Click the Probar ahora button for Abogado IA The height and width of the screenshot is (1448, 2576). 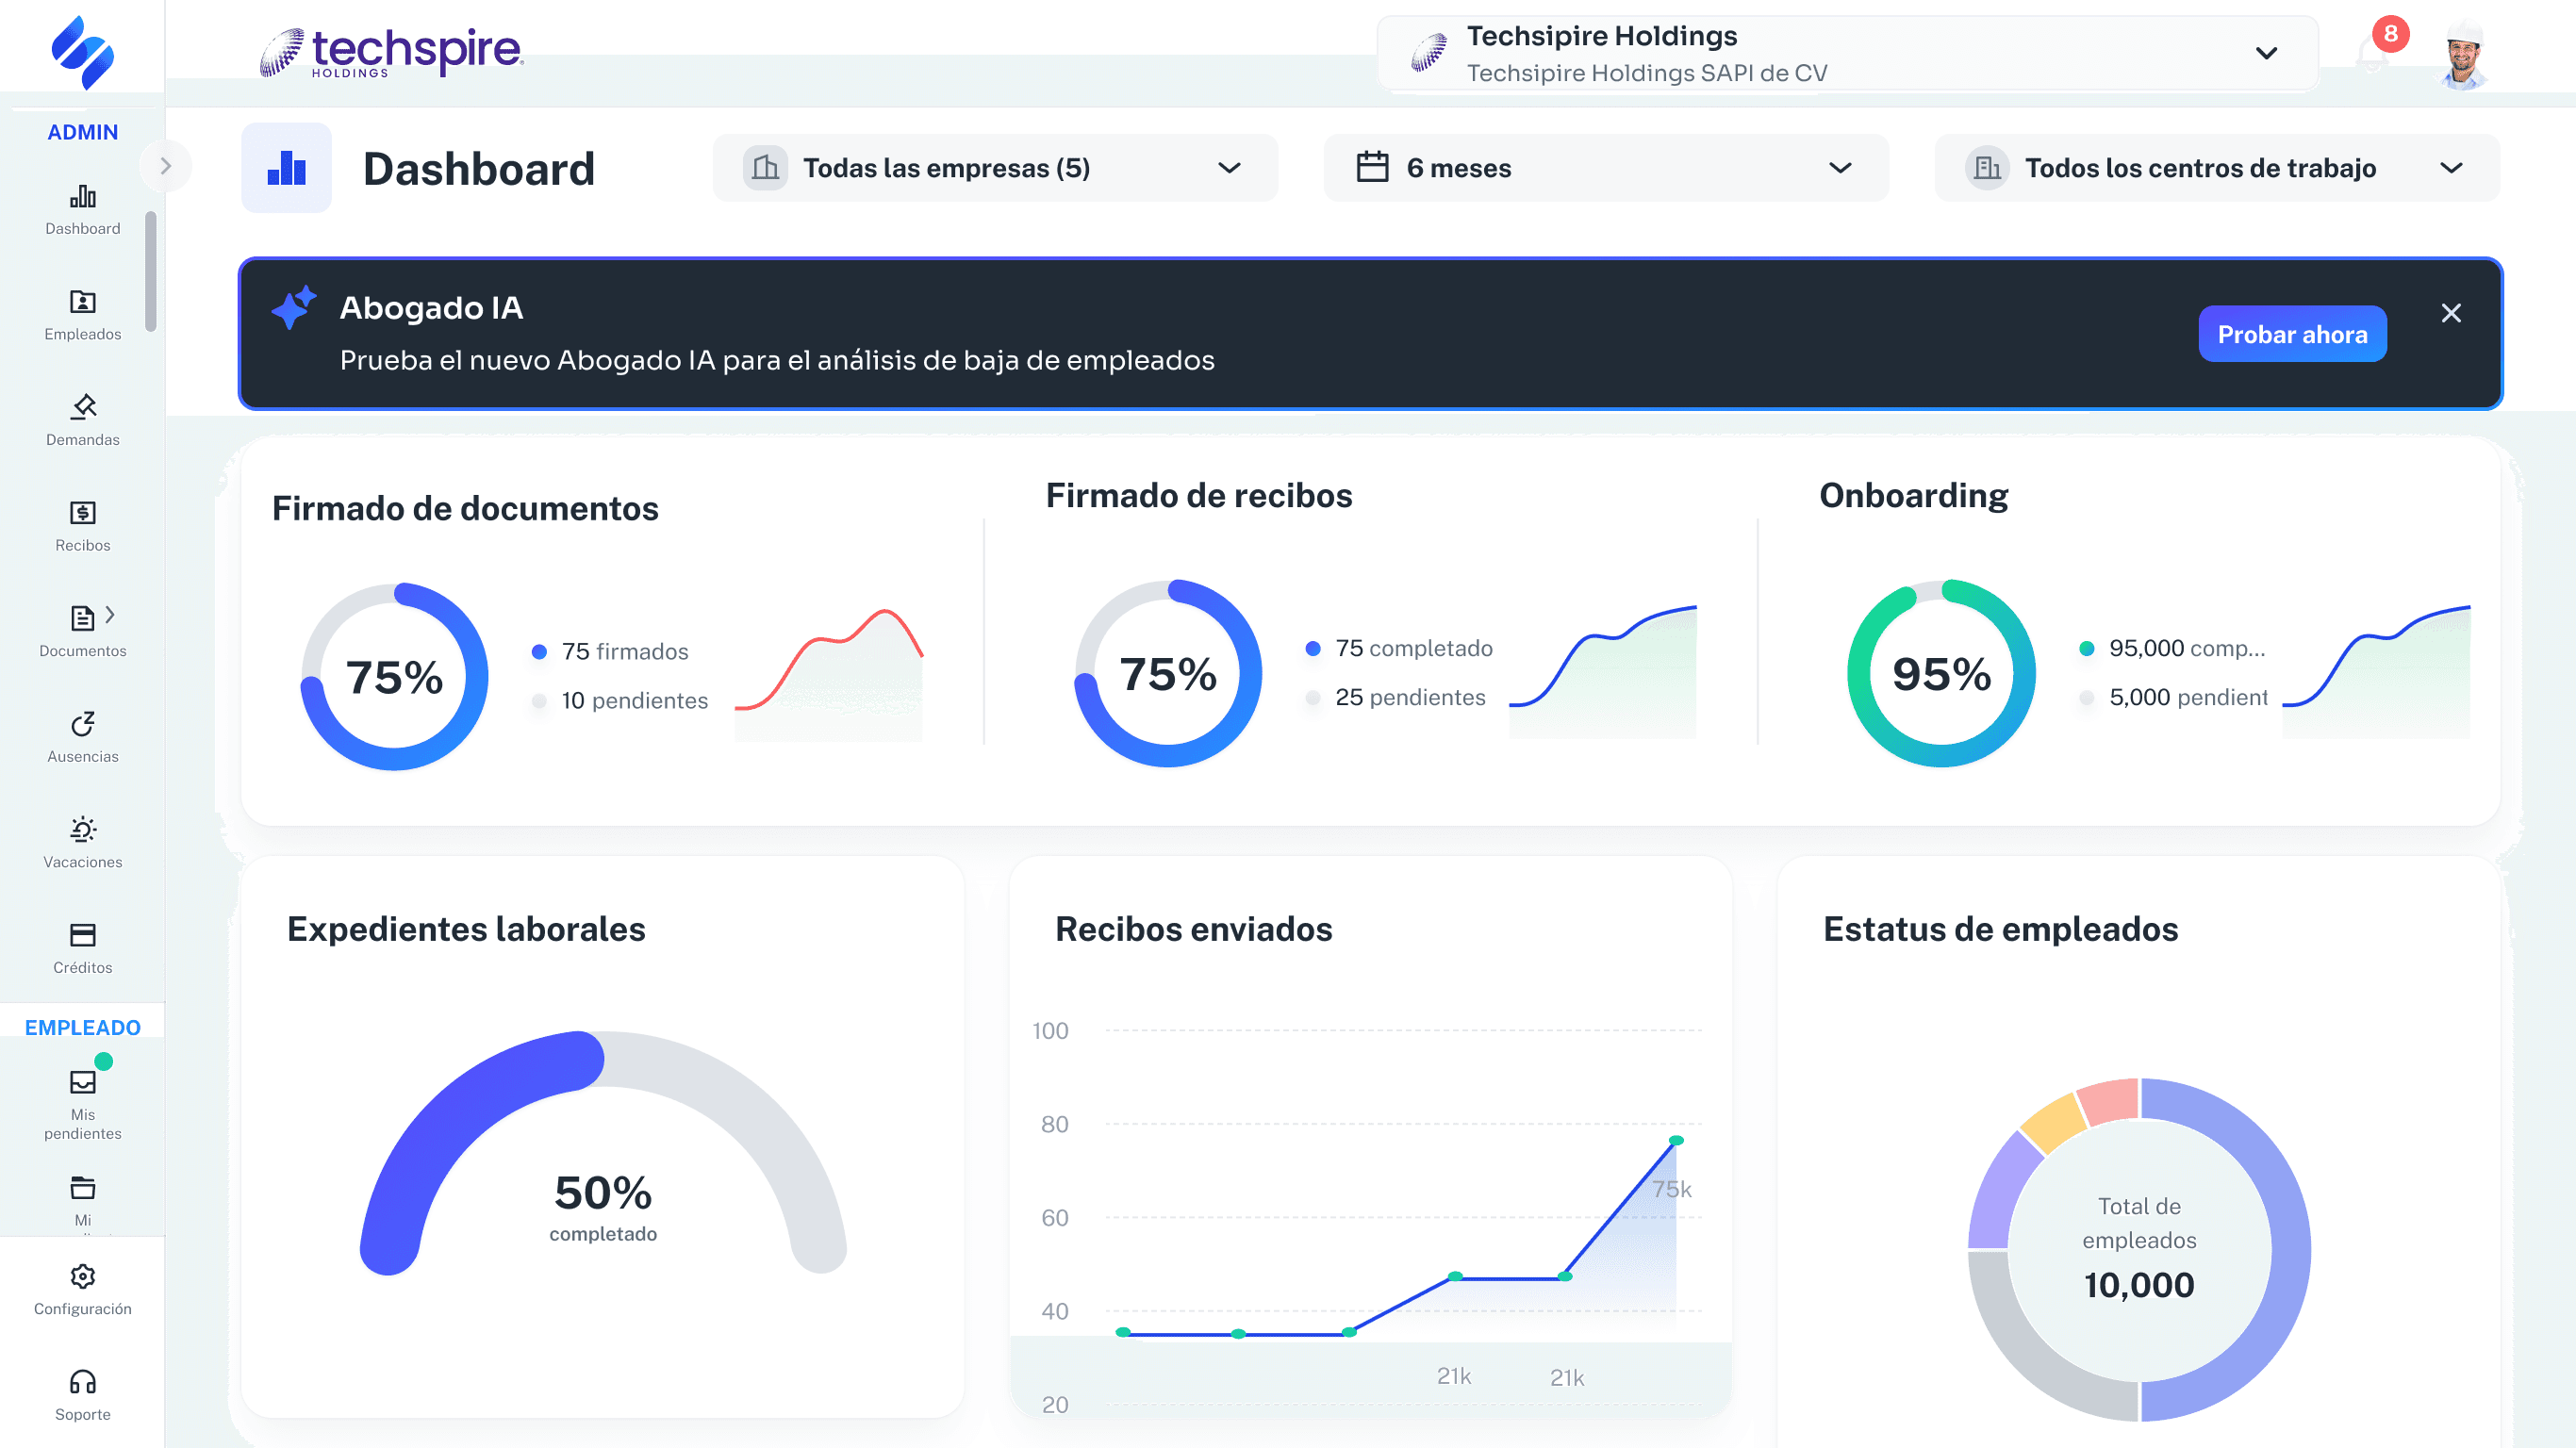tap(2292, 334)
